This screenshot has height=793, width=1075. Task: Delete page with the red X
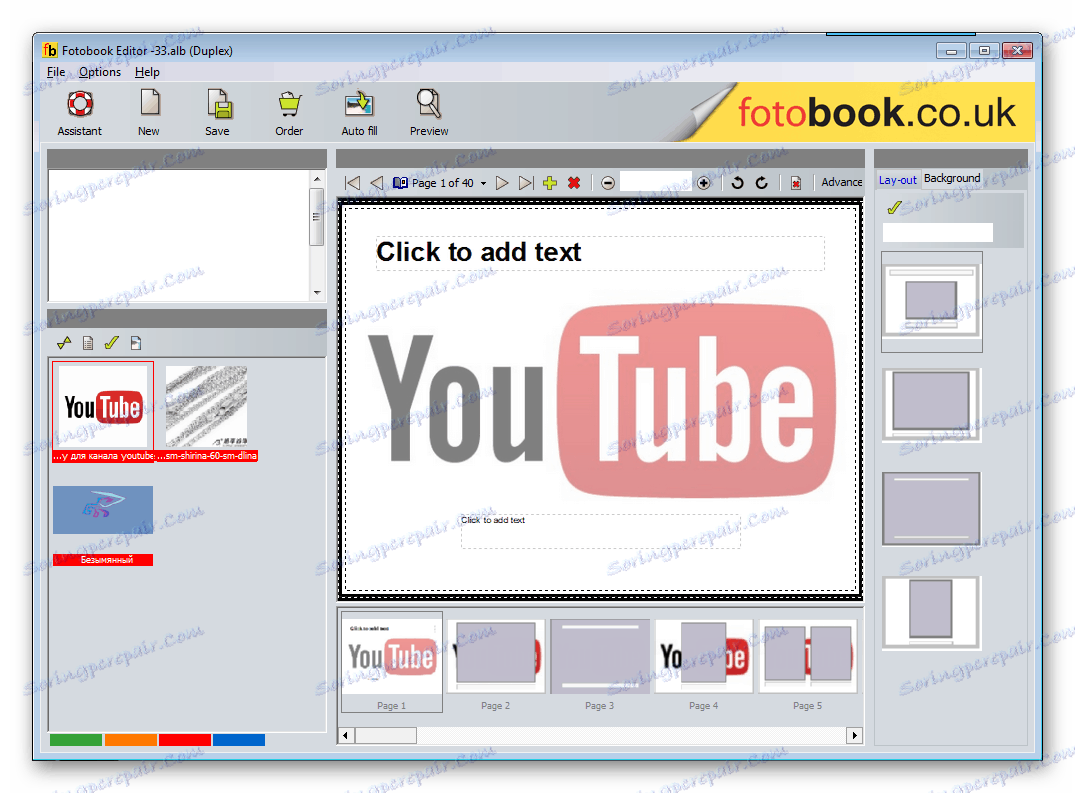click(575, 183)
